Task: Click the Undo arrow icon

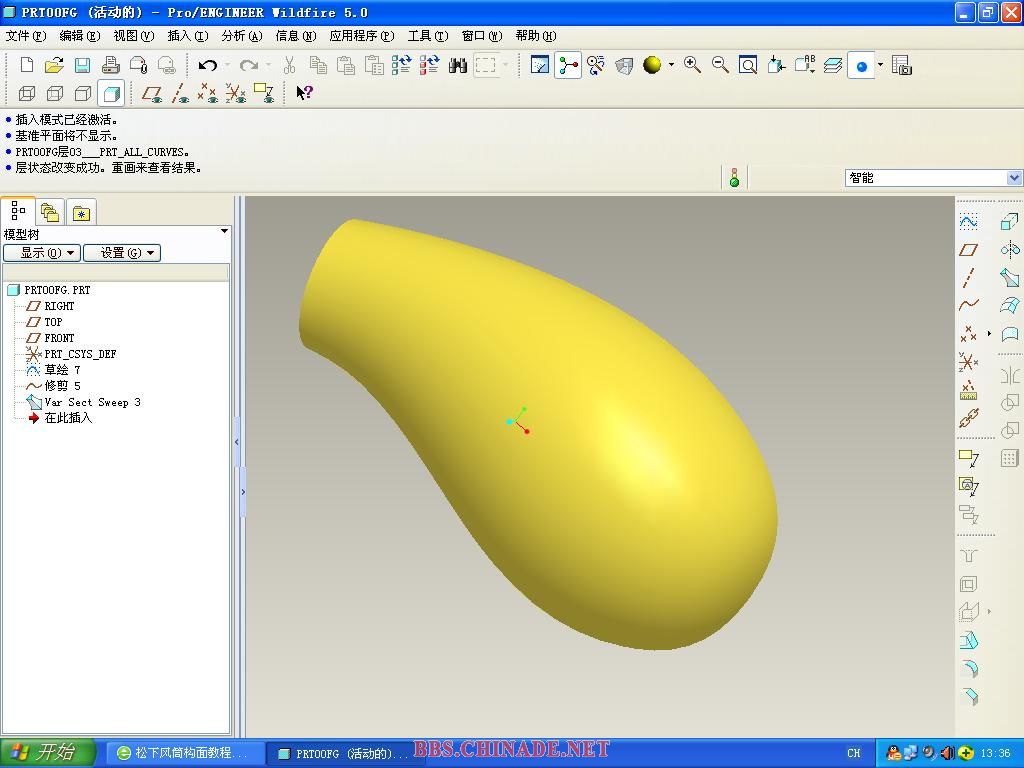Action: point(207,66)
